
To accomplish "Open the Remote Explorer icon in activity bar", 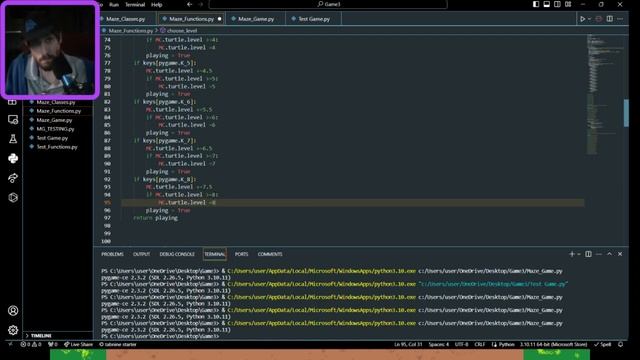I will tap(13, 120).
